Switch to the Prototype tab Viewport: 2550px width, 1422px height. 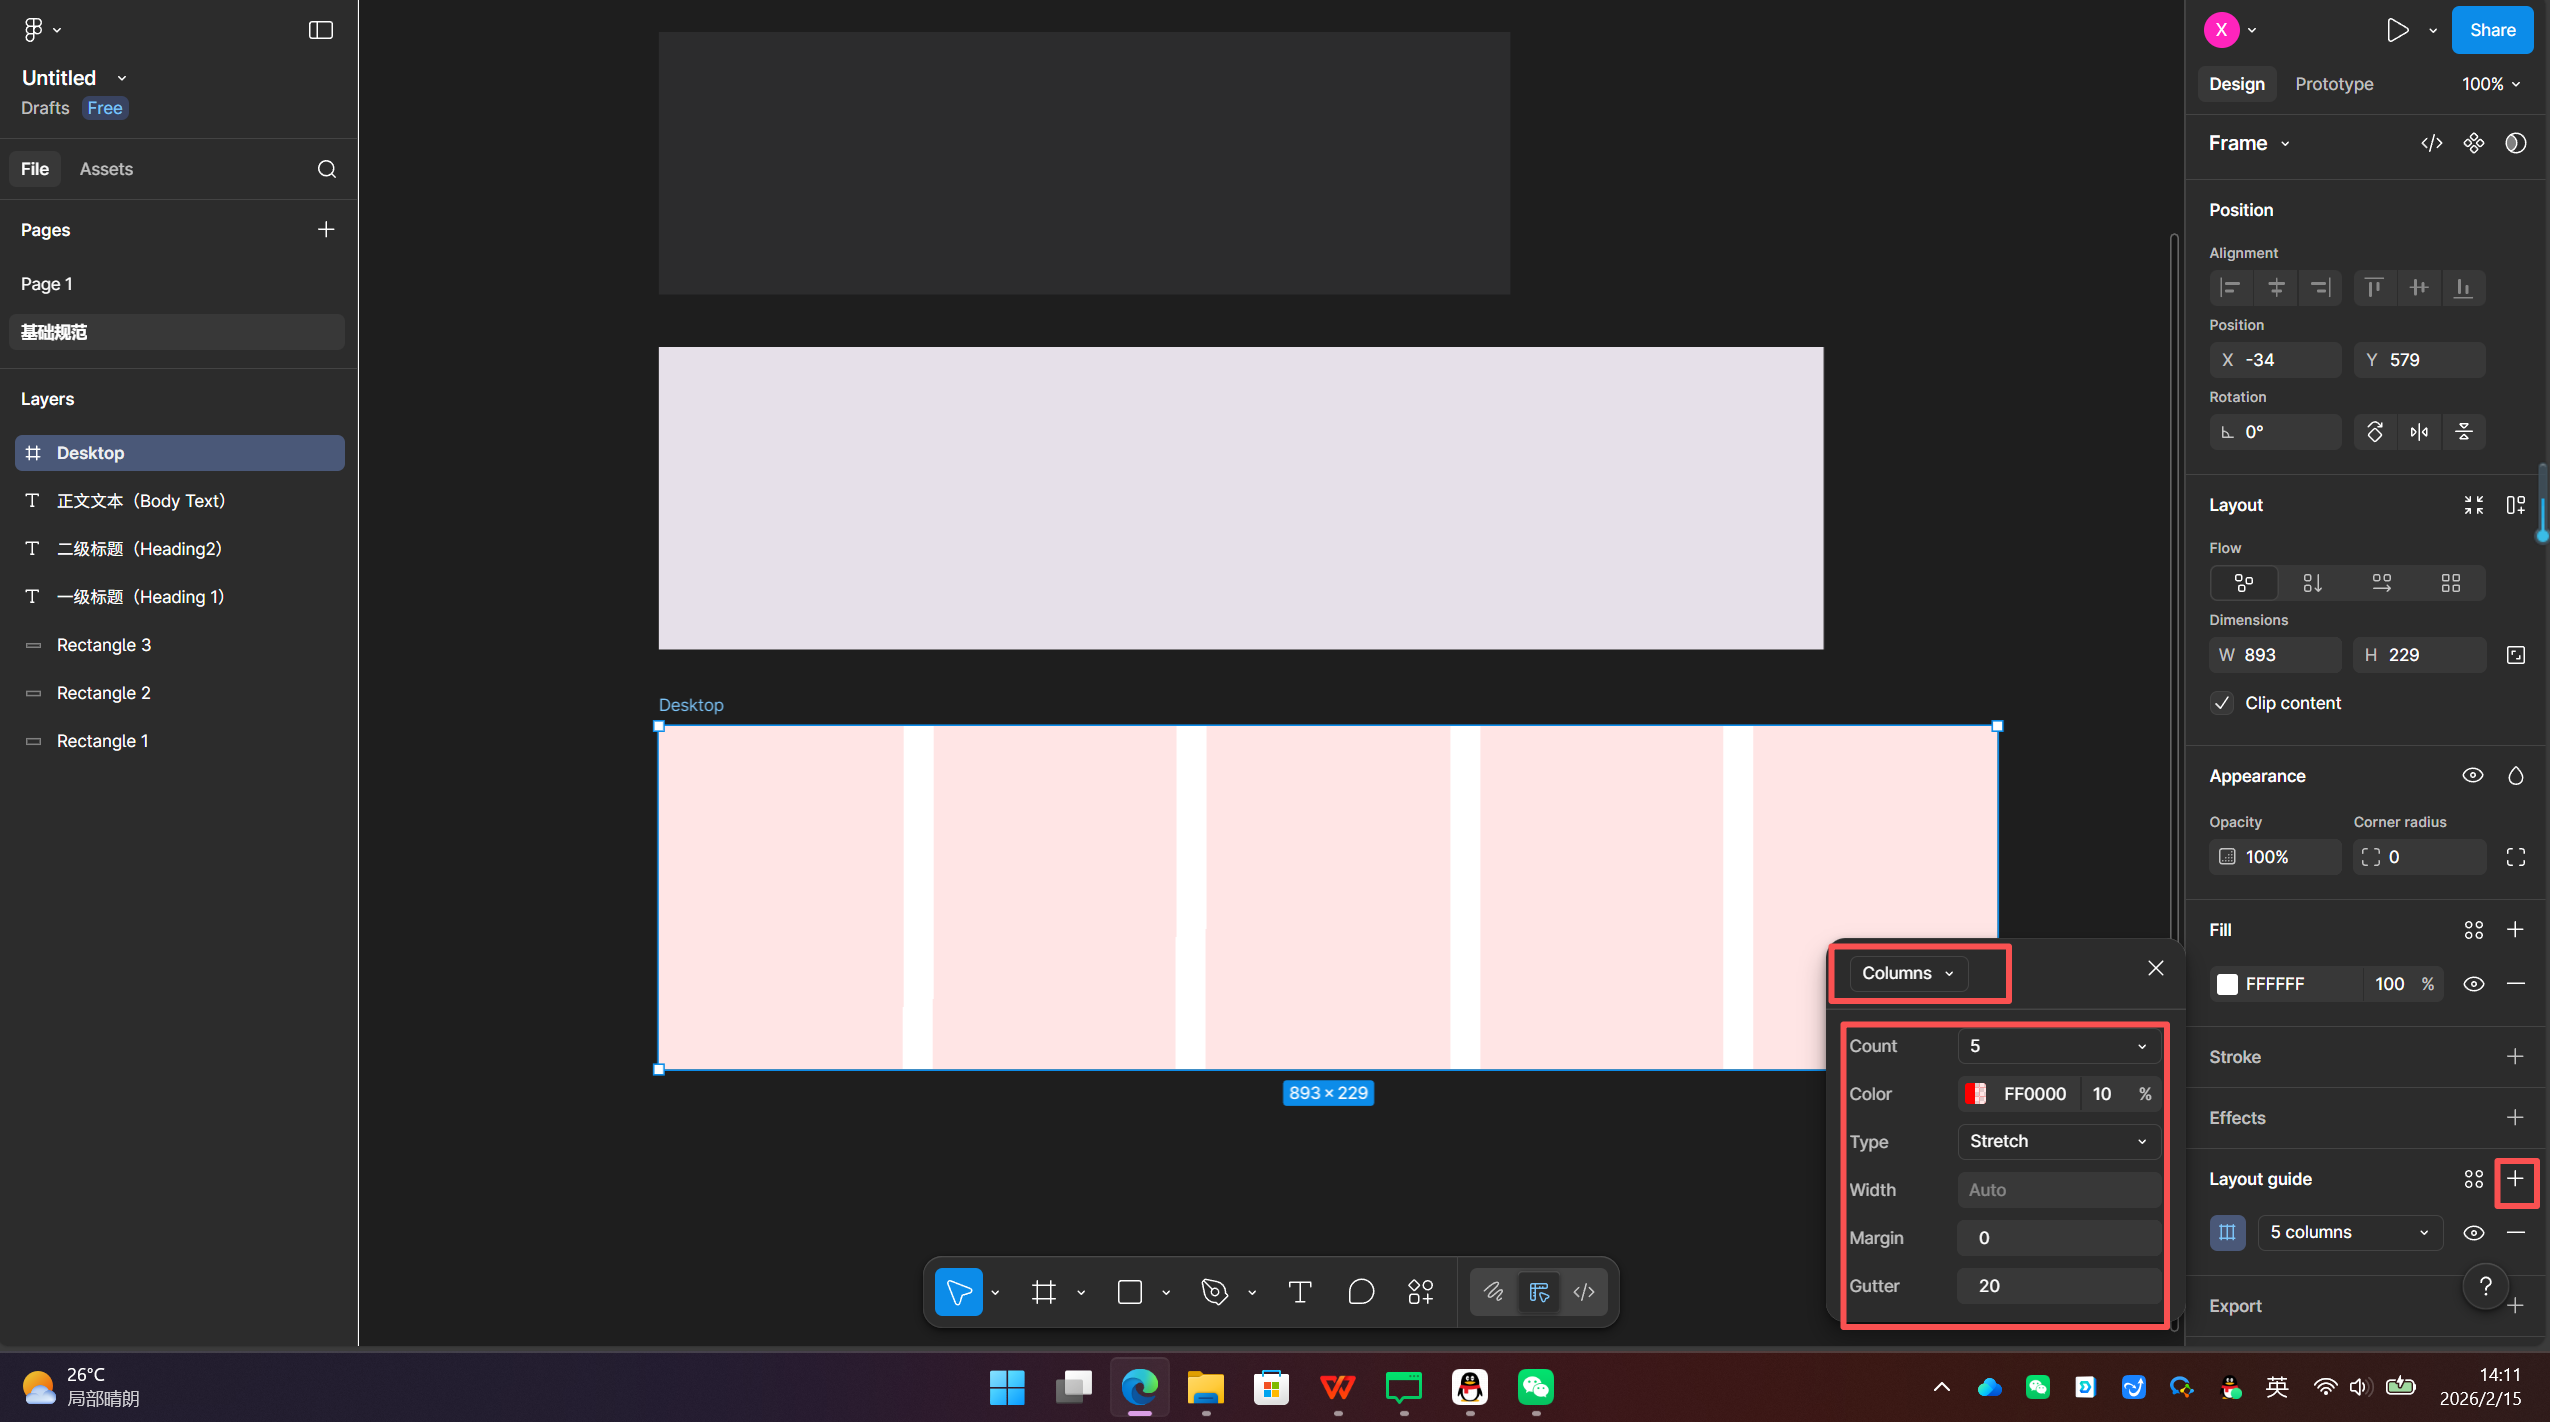click(2333, 84)
